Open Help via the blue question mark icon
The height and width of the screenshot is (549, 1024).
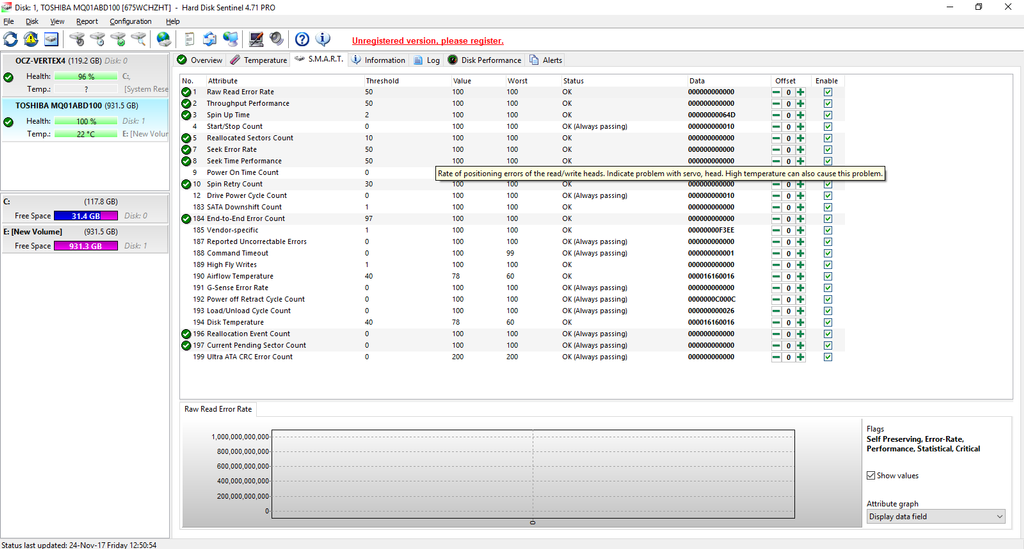tap(302, 40)
